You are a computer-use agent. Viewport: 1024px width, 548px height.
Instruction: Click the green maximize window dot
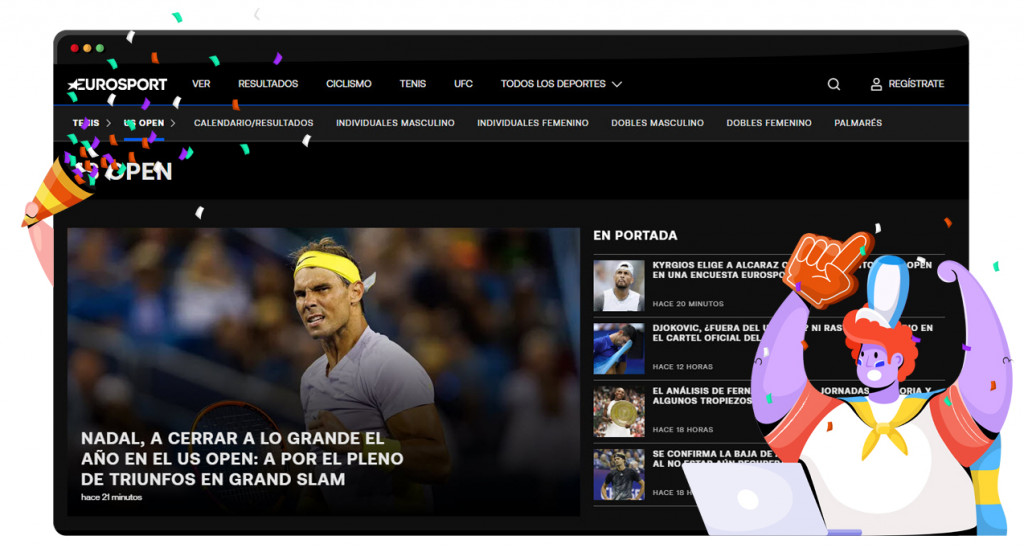(99, 48)
